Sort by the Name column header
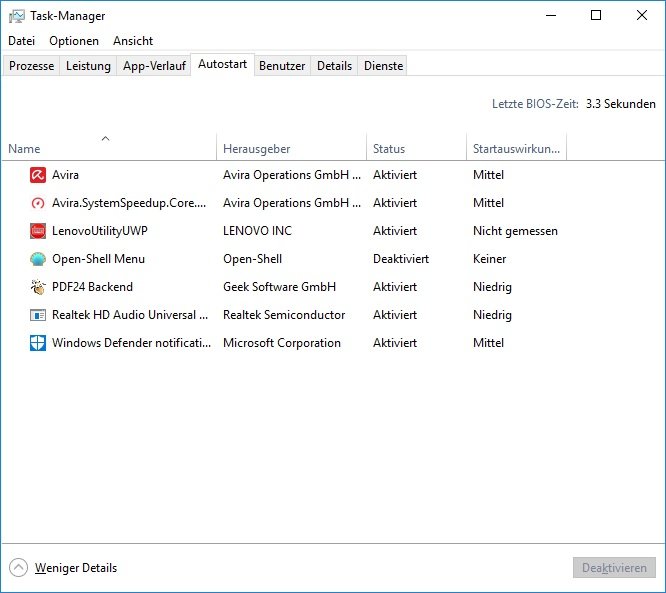 (109, 147)
